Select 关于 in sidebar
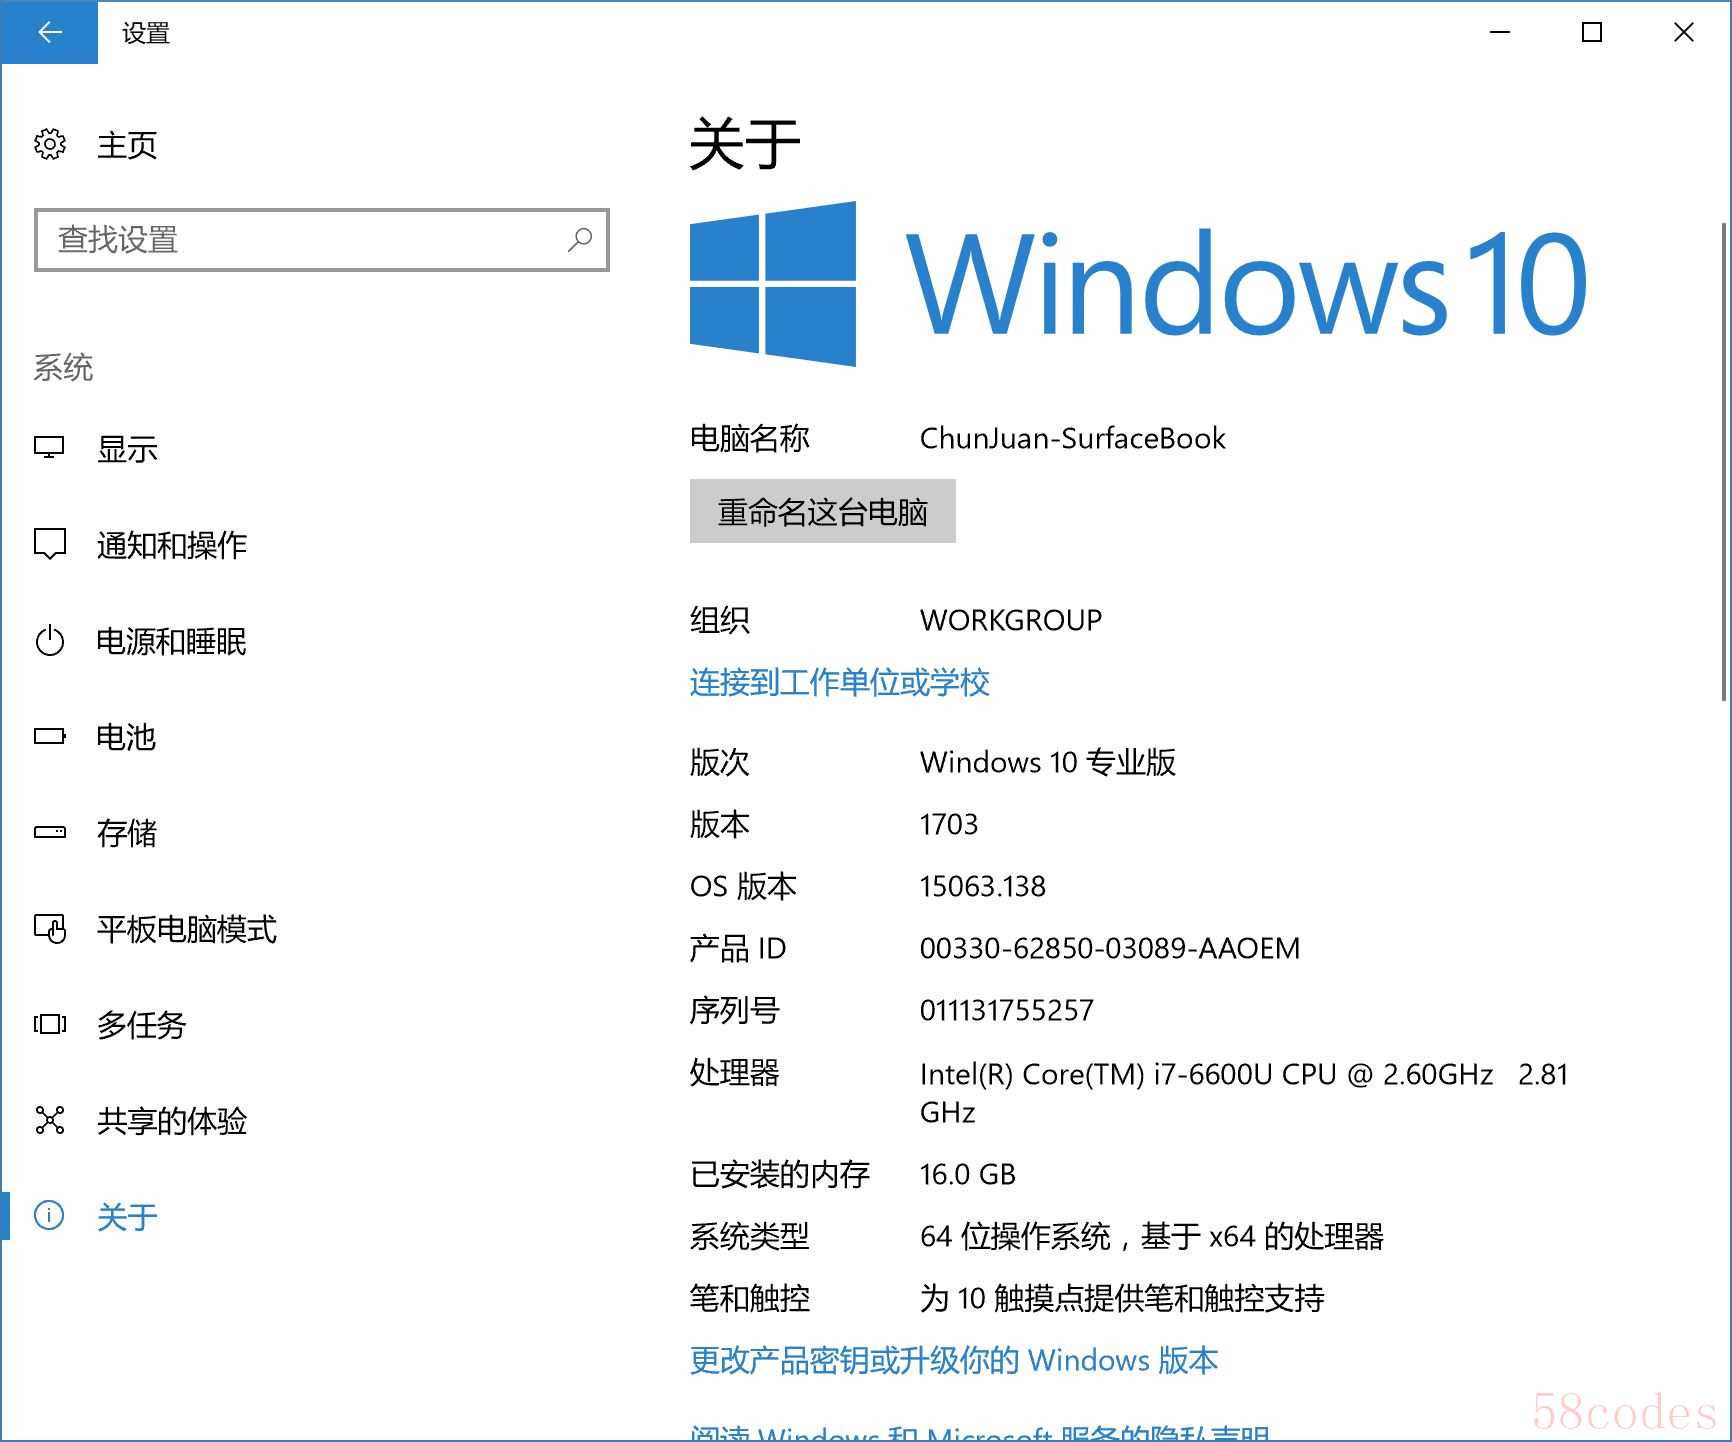Viewport: 1732px width, 1442px height. 127,1217
